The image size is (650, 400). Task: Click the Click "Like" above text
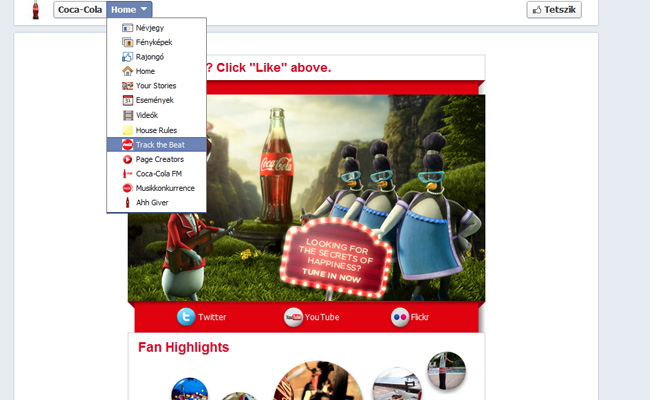(x=274, y=68)
